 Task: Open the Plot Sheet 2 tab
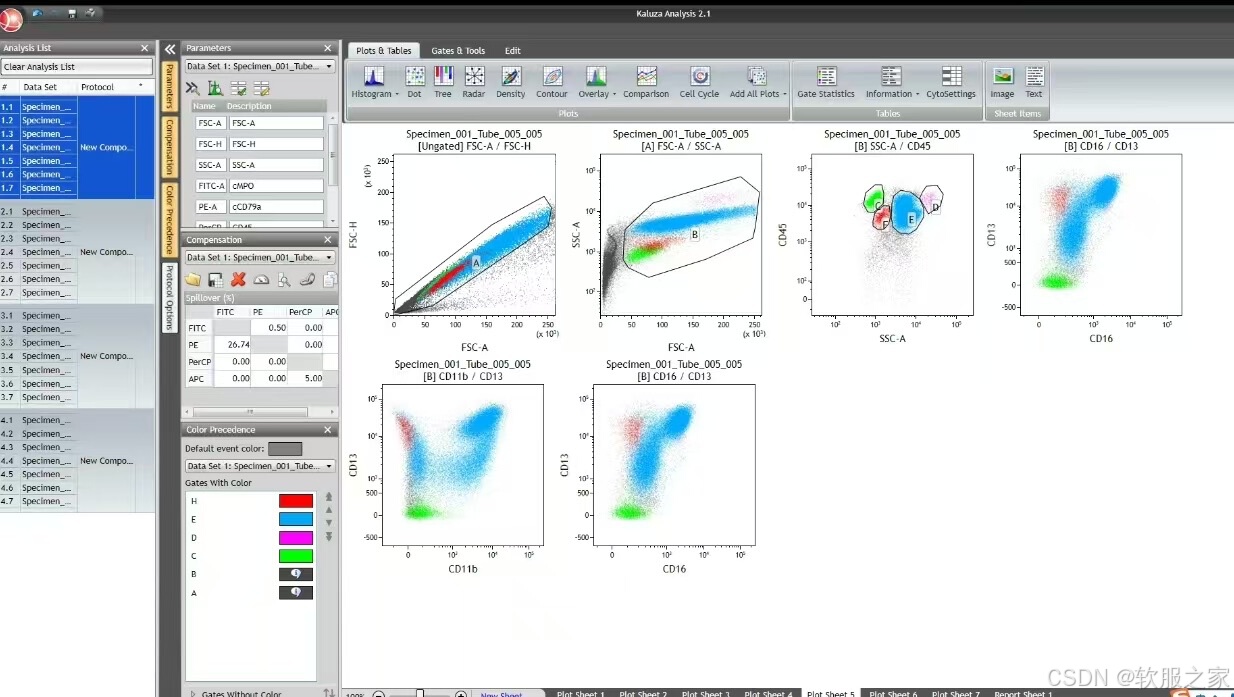(643, 693)
